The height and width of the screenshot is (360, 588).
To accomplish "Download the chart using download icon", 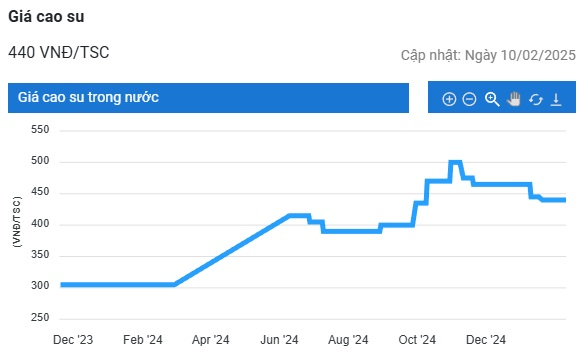I will (556, 100).
